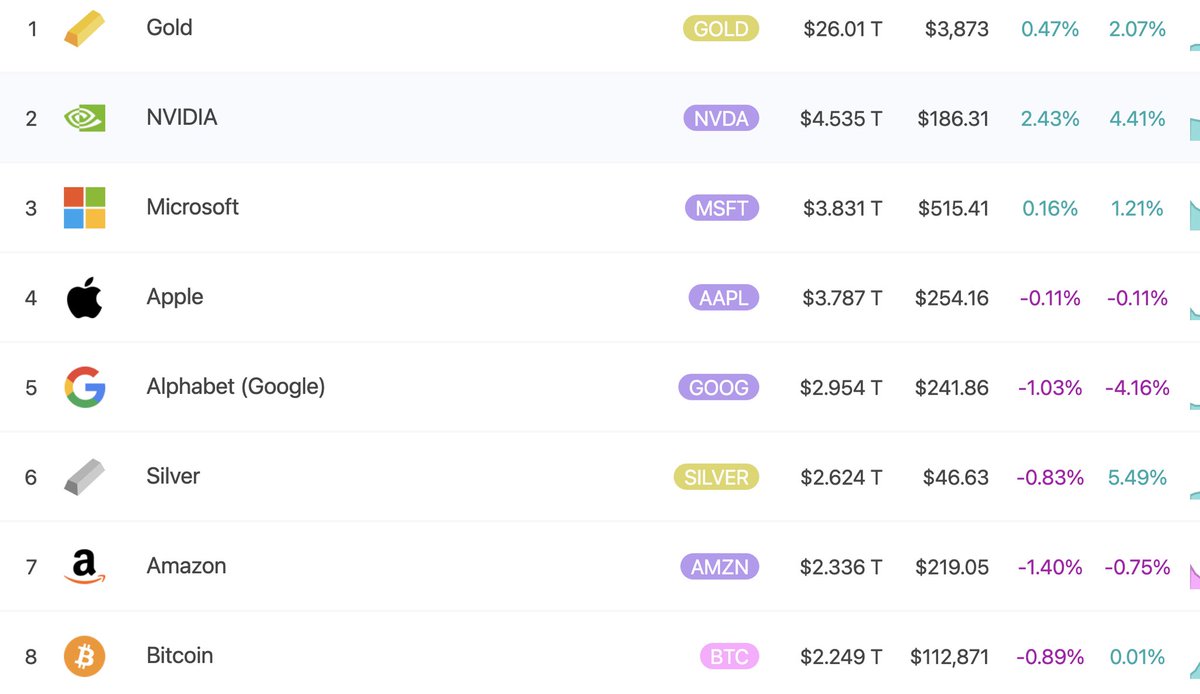Open the Alphabet (Google) link
Viewport: 1200px width, 694px height.
click(235, 387)
